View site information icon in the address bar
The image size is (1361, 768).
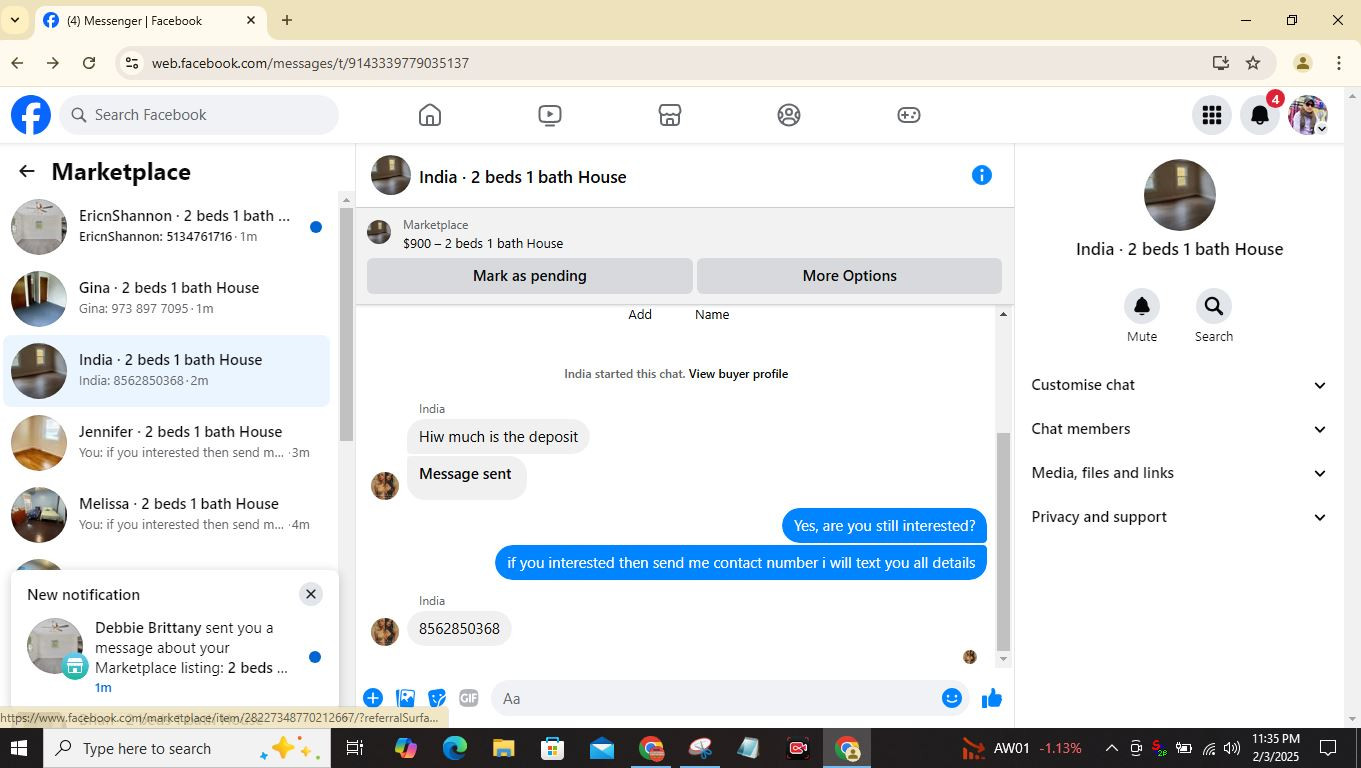click(x=131, y=63)
